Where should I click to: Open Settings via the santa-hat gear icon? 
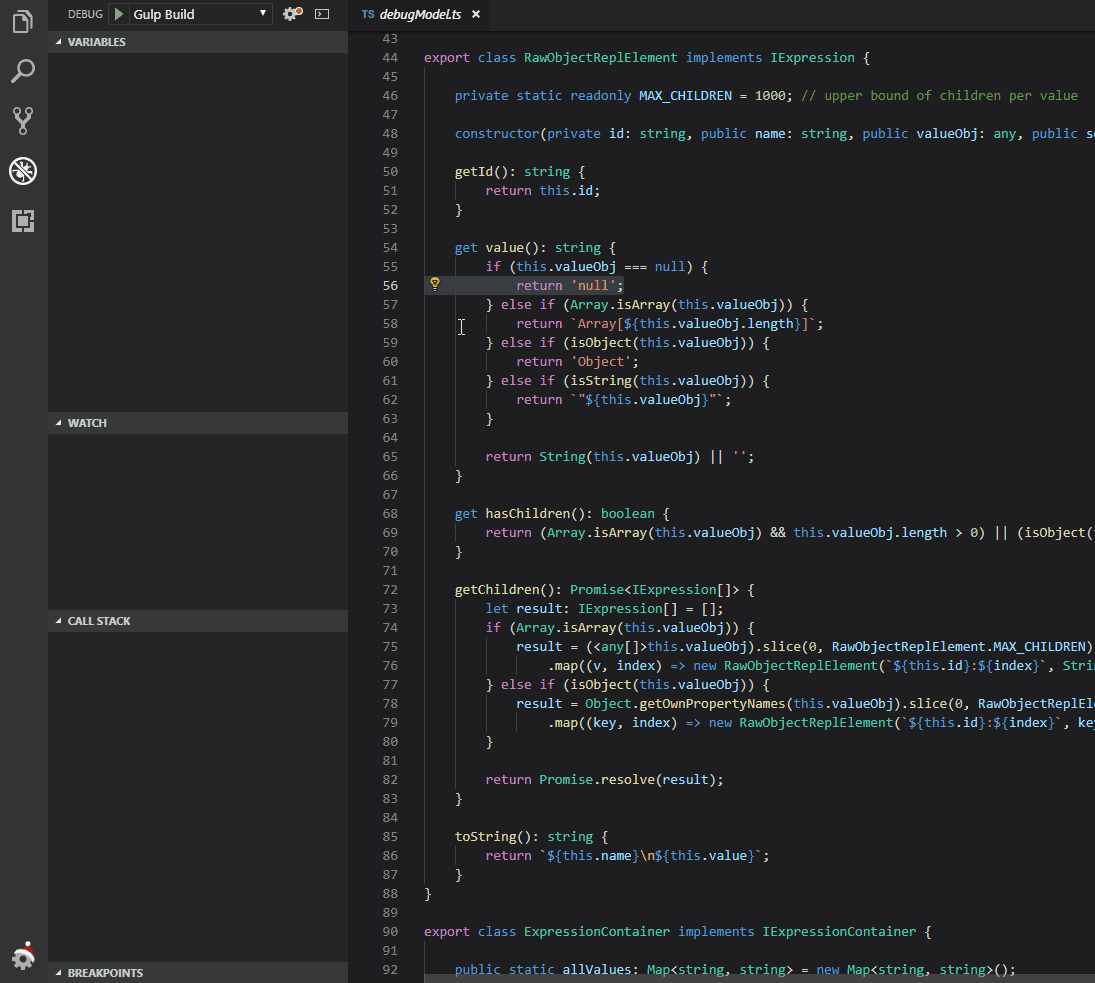pos(22,957)
